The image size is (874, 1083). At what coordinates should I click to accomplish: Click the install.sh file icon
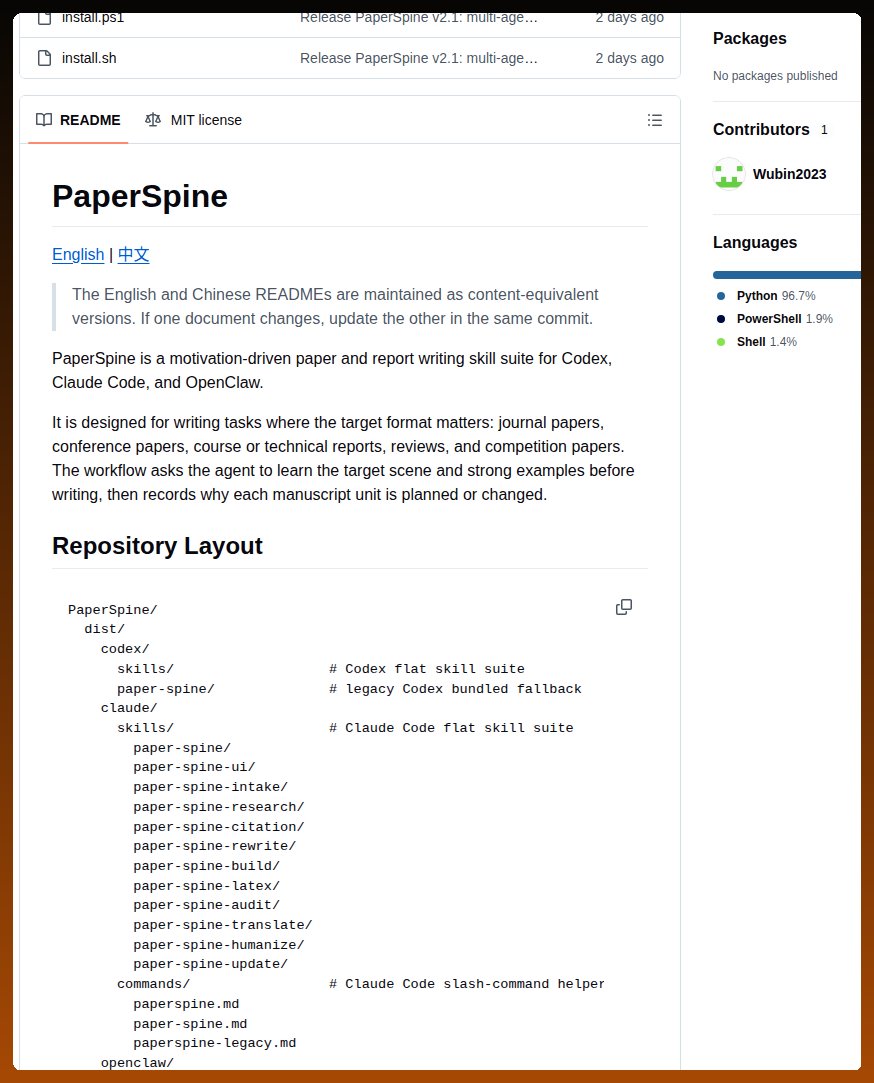pyautogui.click(x=45, y=58)
